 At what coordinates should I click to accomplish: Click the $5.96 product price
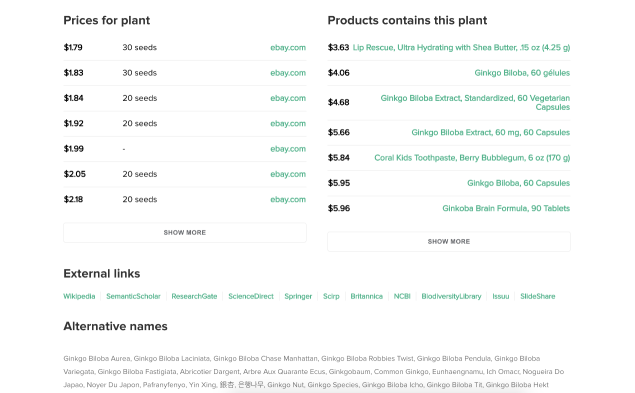(x=339, y=208)
